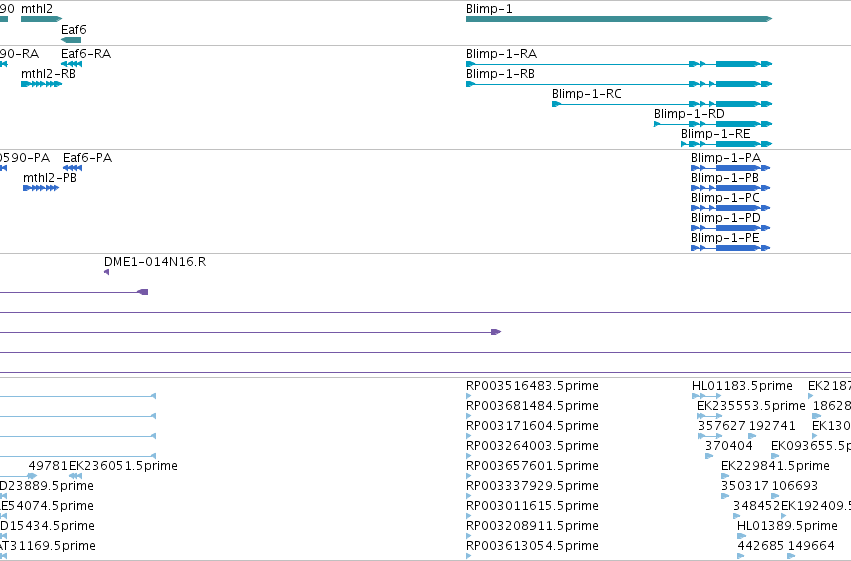The image size is (851, 561).
Task: Click the HL01183.5prime EST label
Action: coord(742,386)
